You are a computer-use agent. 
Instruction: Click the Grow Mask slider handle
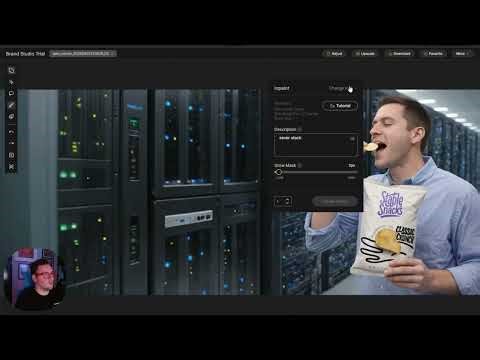click(x=279, y=172)
